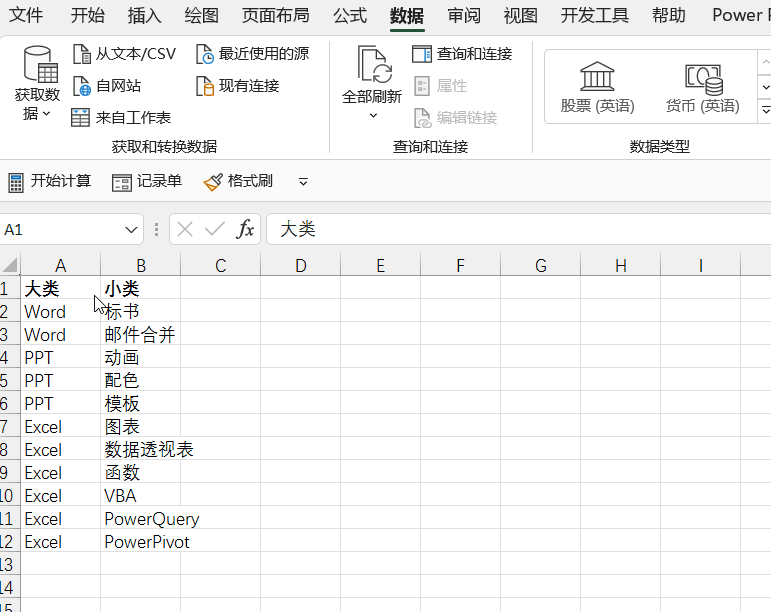This screenshot has width=771, height=612.
Task: Select column B header
Action: [141, 265]
